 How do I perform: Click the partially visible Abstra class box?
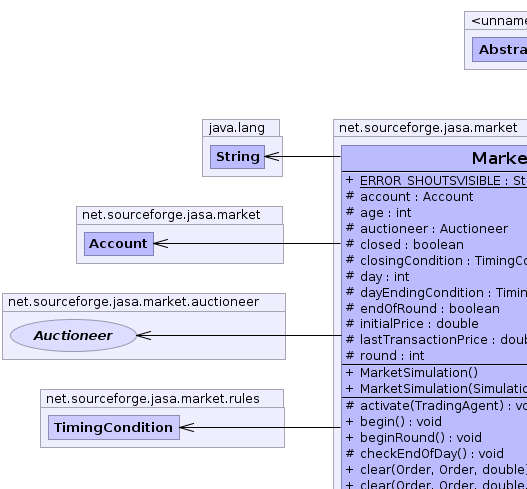click(499, 50)
